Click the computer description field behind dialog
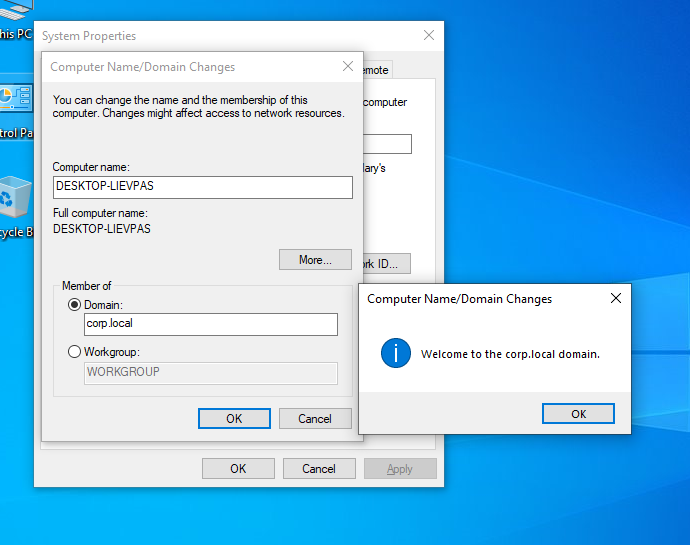 pyautogui.click(x=387, y=144)
